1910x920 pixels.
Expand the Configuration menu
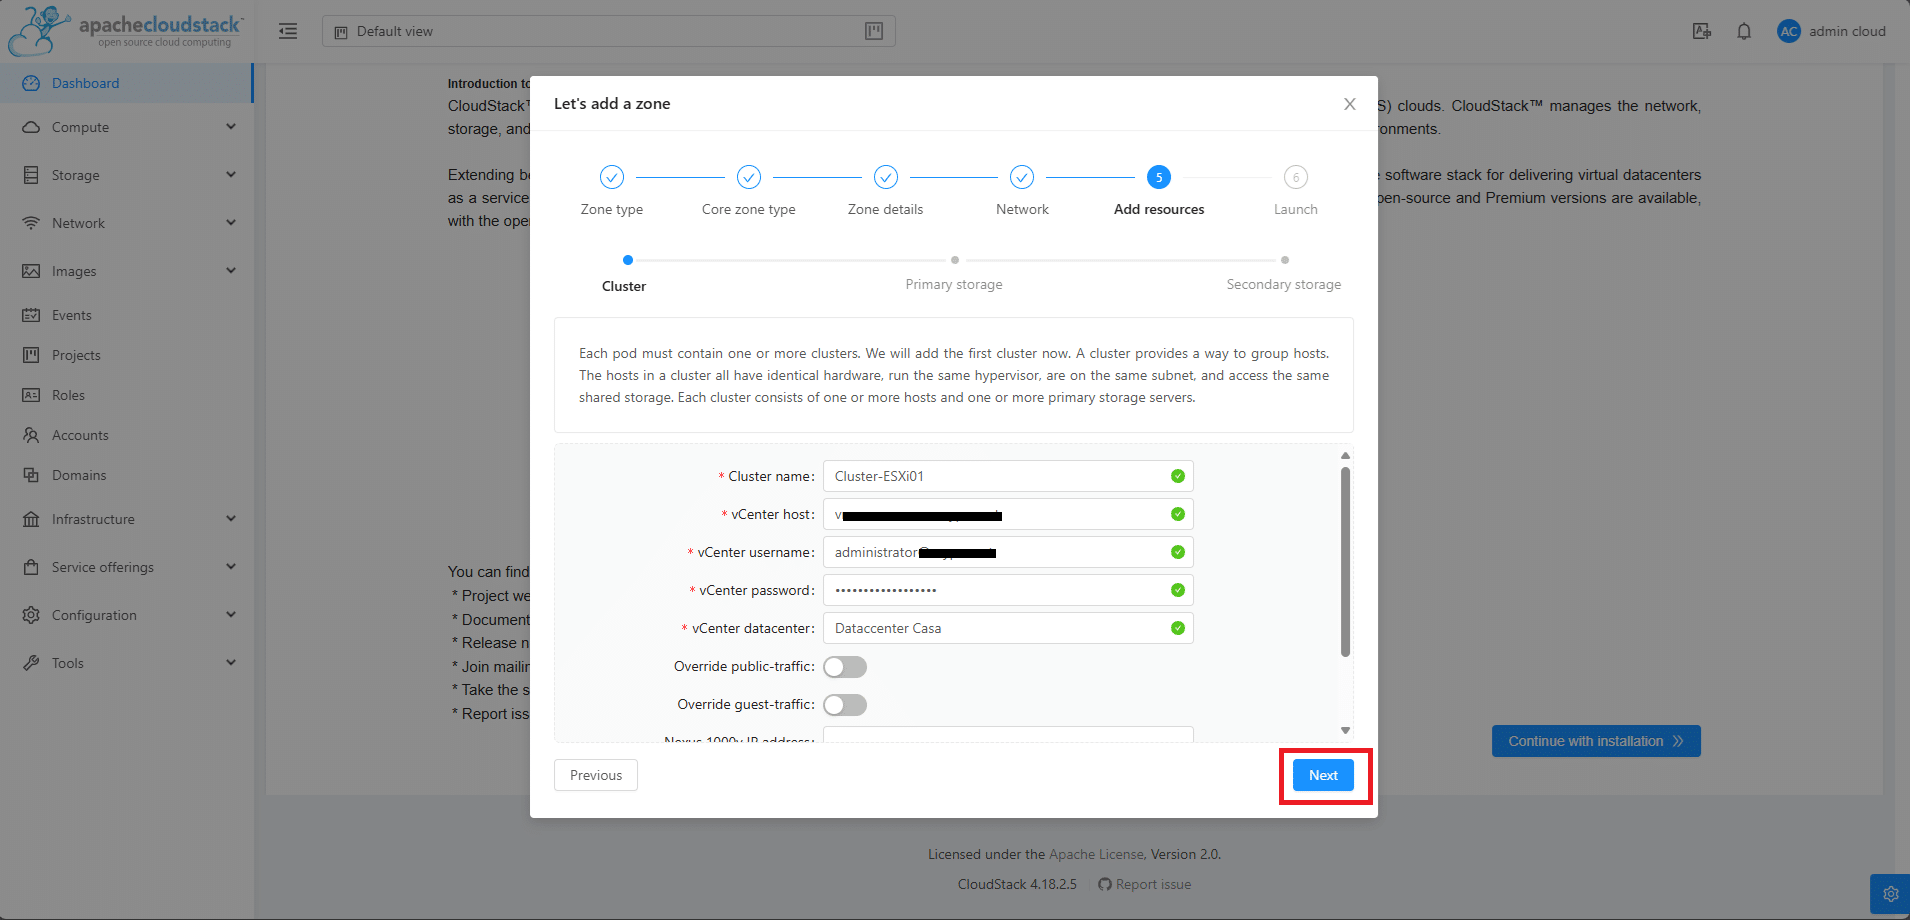point(231,615)
